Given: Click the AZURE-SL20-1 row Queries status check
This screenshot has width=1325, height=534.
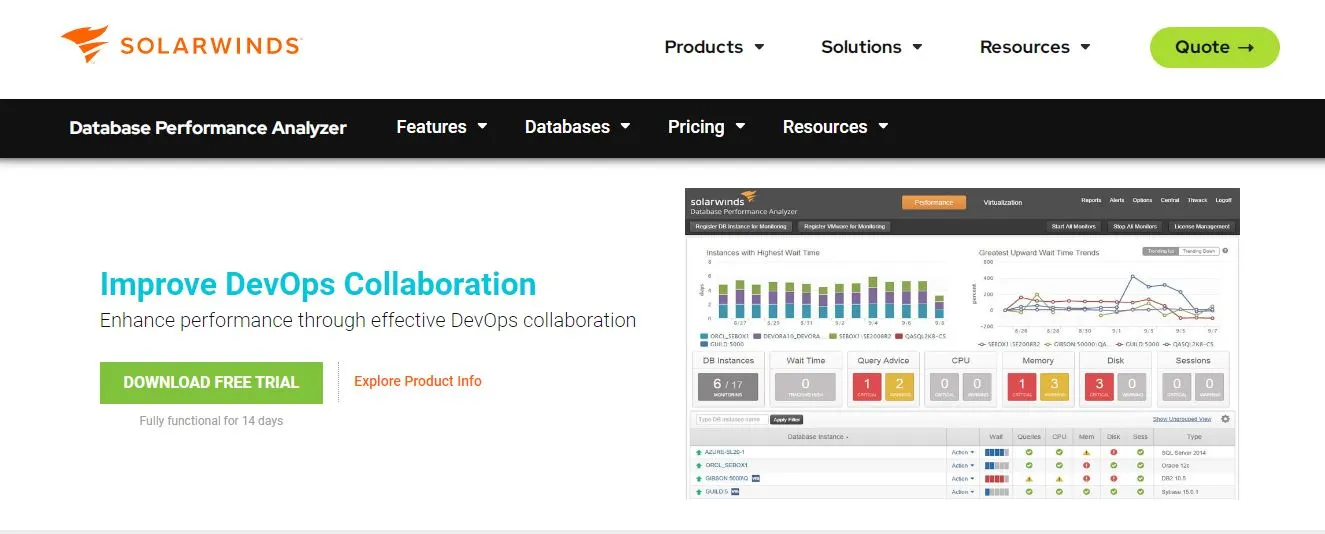Looking at the screenshot, I should point(1029,452).
